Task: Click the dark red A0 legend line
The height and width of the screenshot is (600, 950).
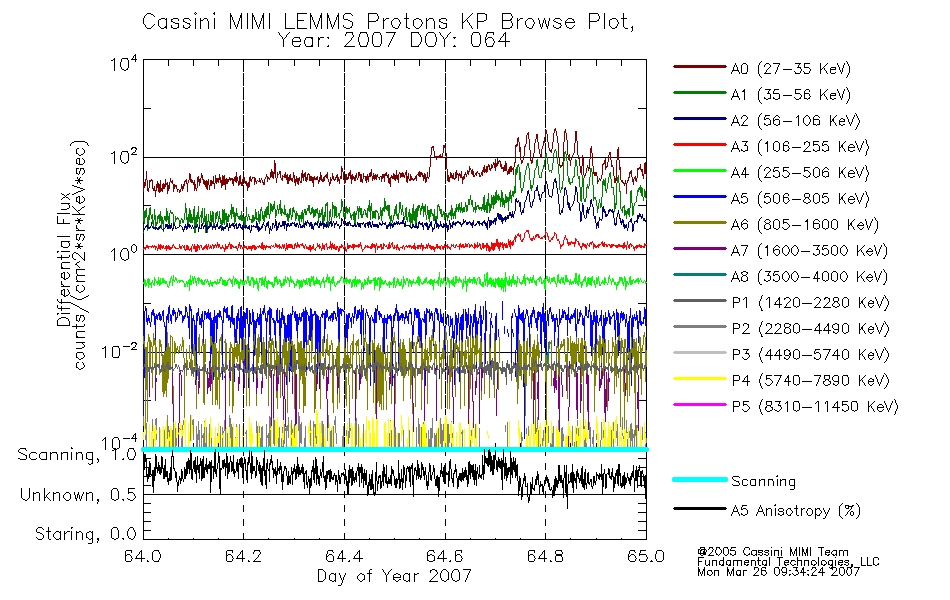Action: point(700,67)
